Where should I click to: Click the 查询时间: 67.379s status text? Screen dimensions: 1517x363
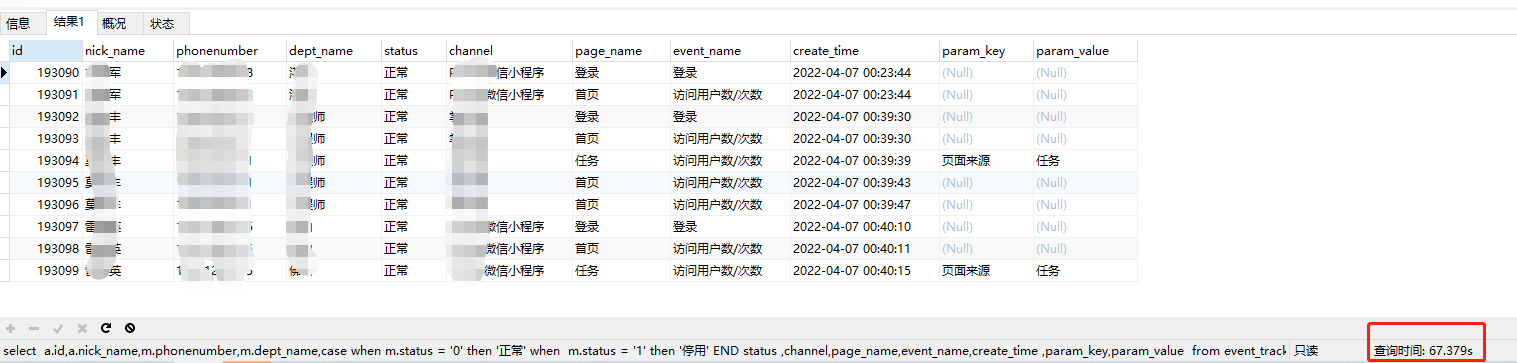[x=1424, y=351]
